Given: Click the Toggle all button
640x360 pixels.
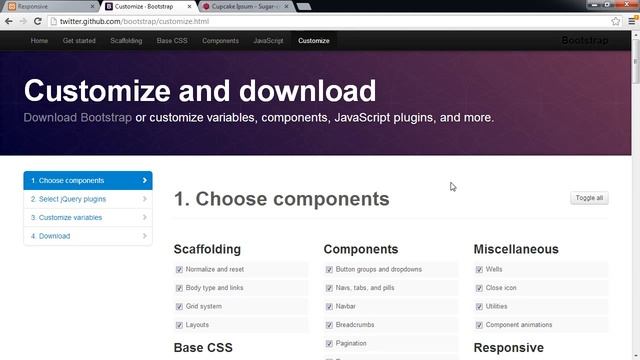Looking at the screenshot, I should tap(589, 198).
